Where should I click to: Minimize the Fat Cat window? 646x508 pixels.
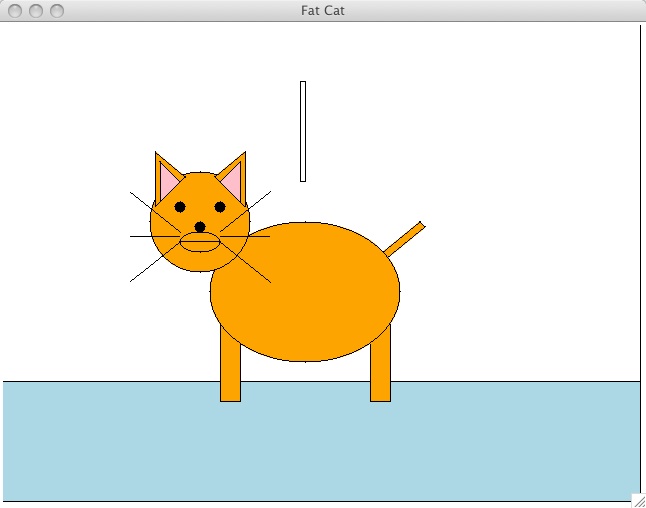[x=36, y=11]
